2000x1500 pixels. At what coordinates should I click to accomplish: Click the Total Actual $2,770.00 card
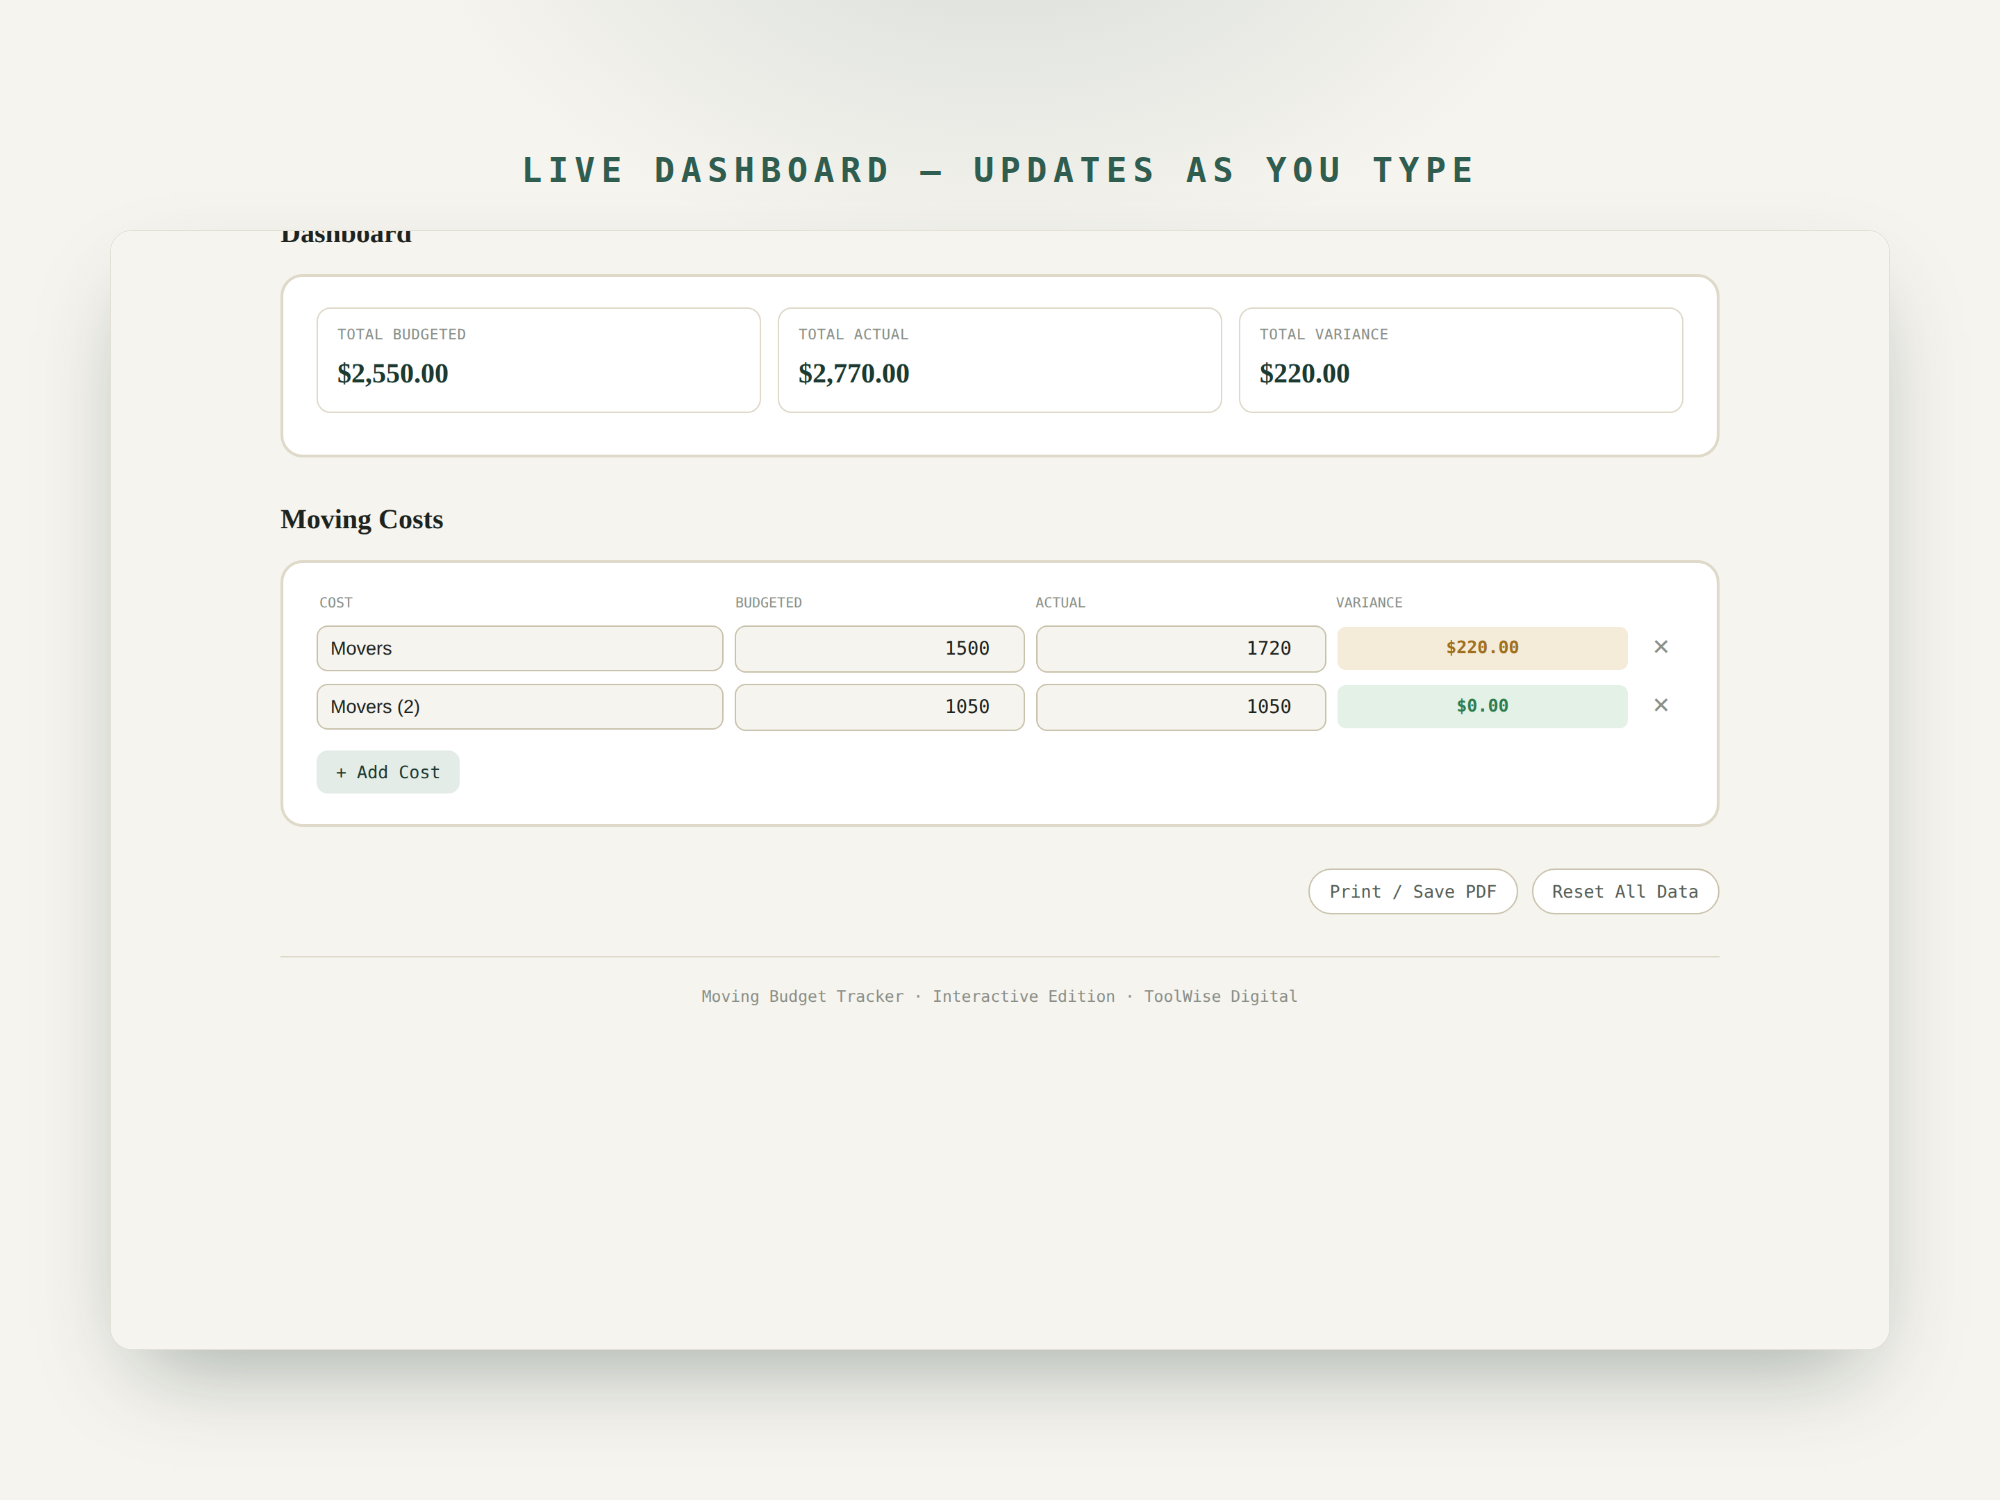tap(1000, 360)
